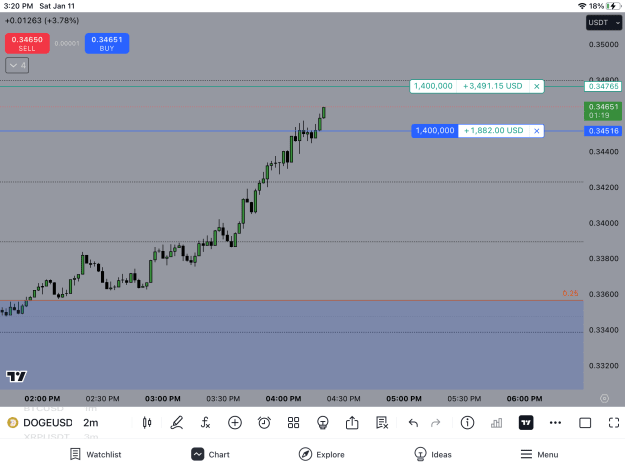Undo the last chart action
The image size is (625, 469).
tap(413, 423)
